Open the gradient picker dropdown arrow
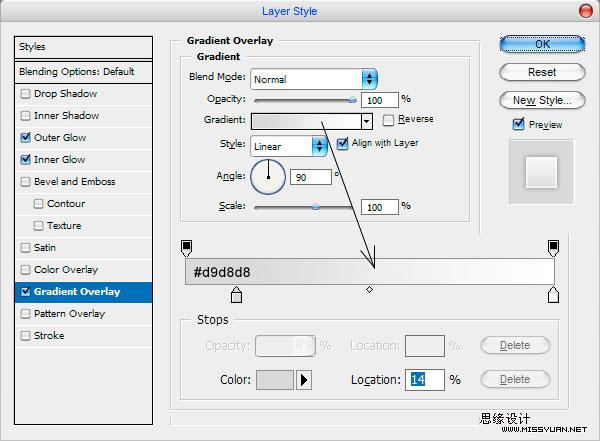 pos(367,121)
